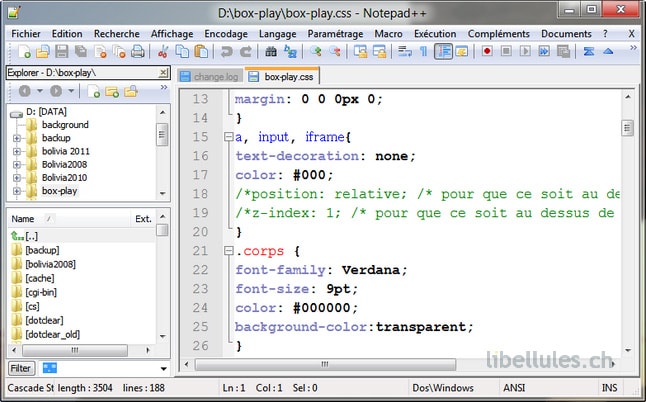The height and width of the screenshot is (402, 646).
Task: Run macro multiple times icon
Action: (x=544, y=51)
